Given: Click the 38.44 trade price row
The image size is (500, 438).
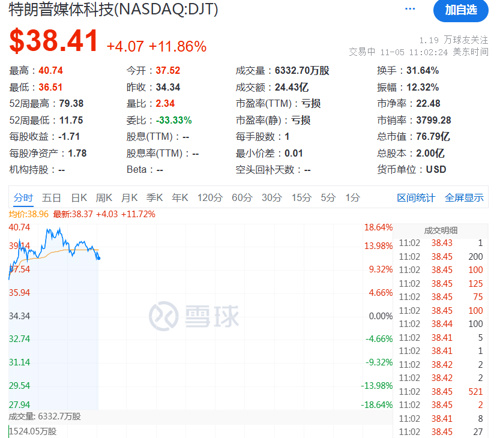Looking at the screenshot, I should 441,324.
